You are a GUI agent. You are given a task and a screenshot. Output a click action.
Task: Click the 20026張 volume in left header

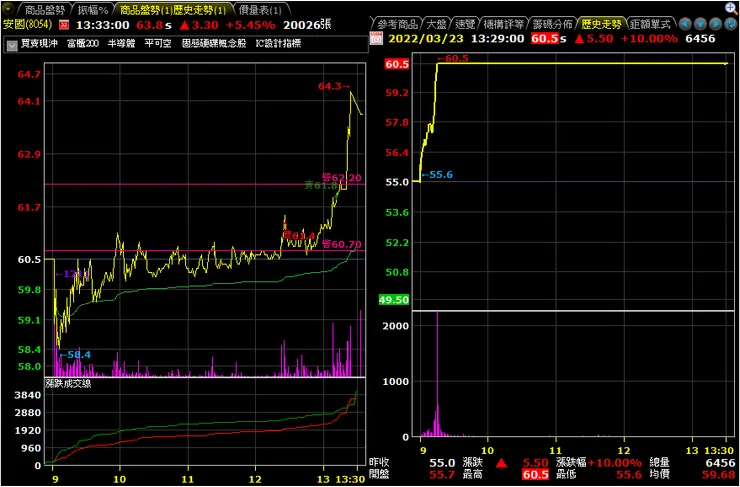pos(307,24)
